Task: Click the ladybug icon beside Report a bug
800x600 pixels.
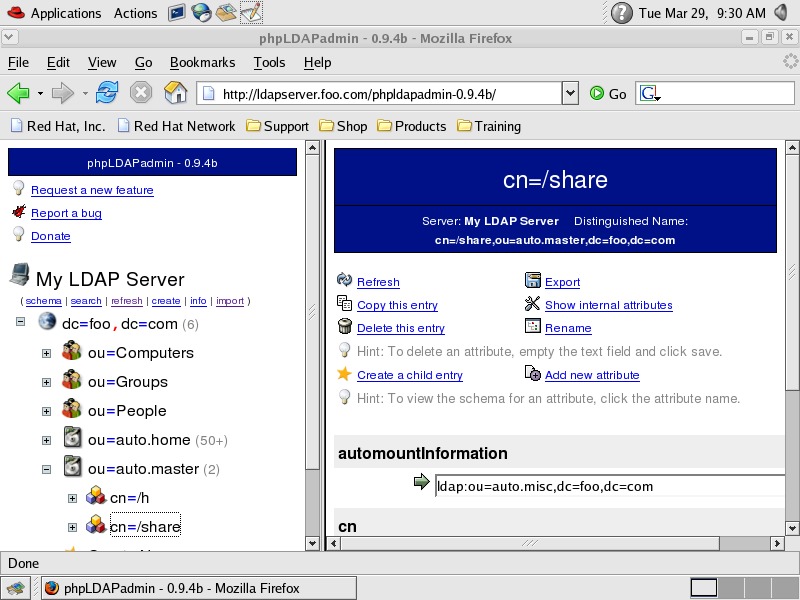Action: click(19, 212)
